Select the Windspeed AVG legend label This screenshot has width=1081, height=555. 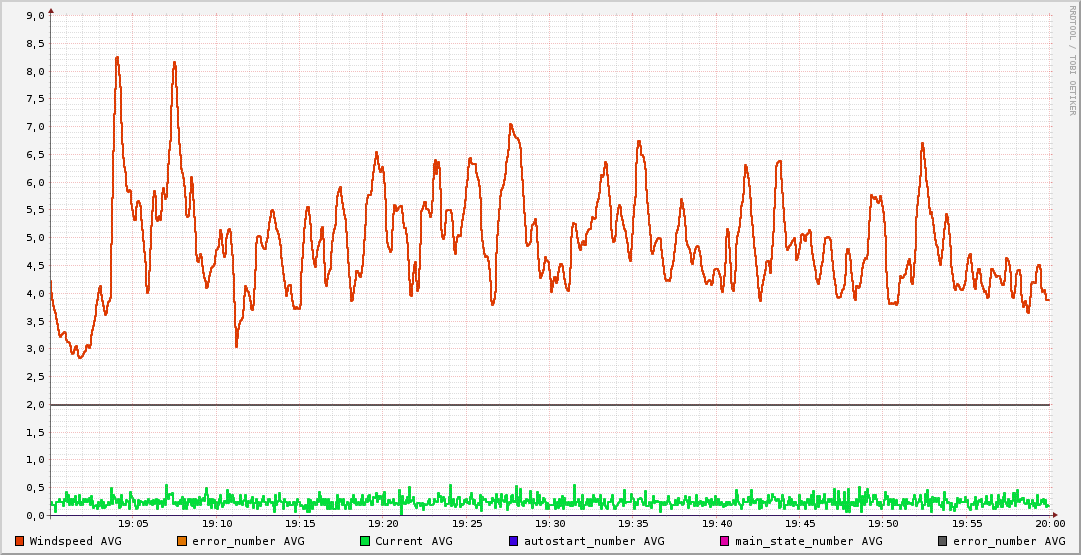point(75,541)
